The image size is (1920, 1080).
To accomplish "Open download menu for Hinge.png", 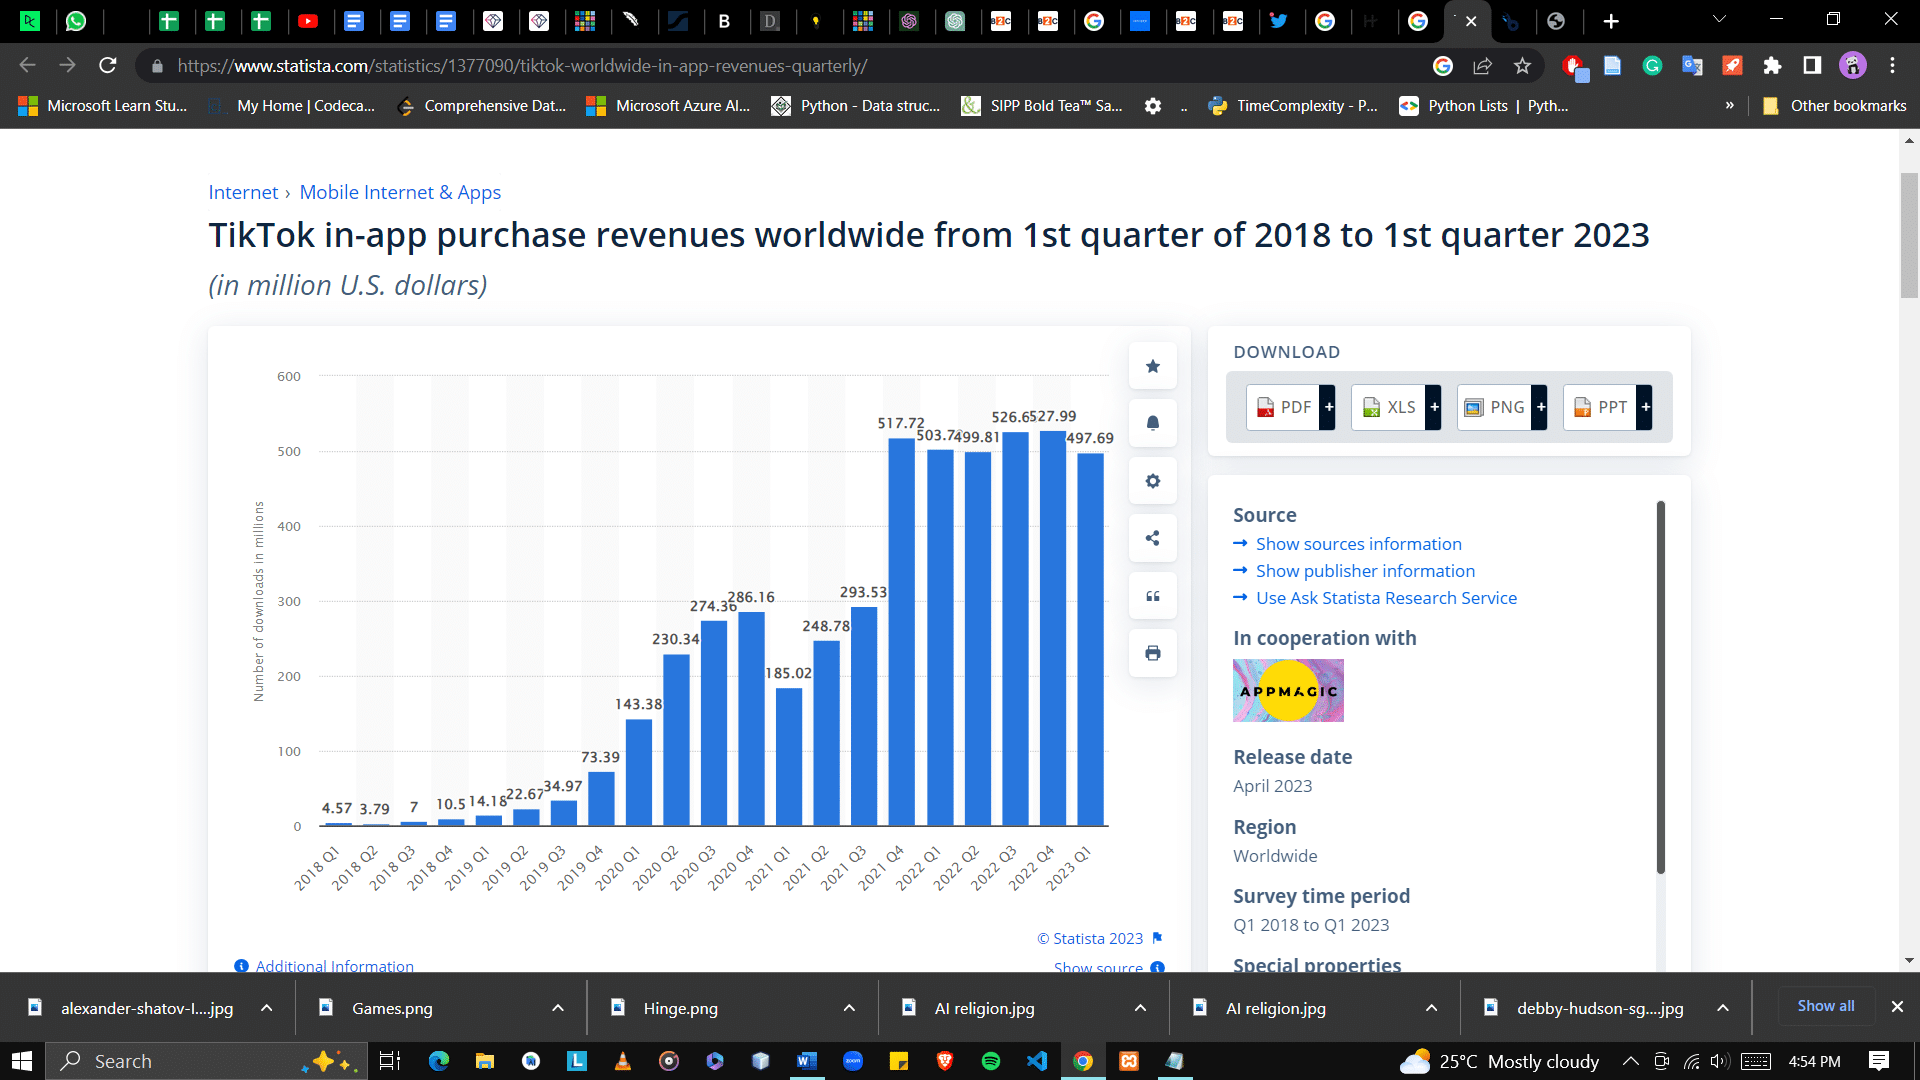I will [x=849, y=1008].
